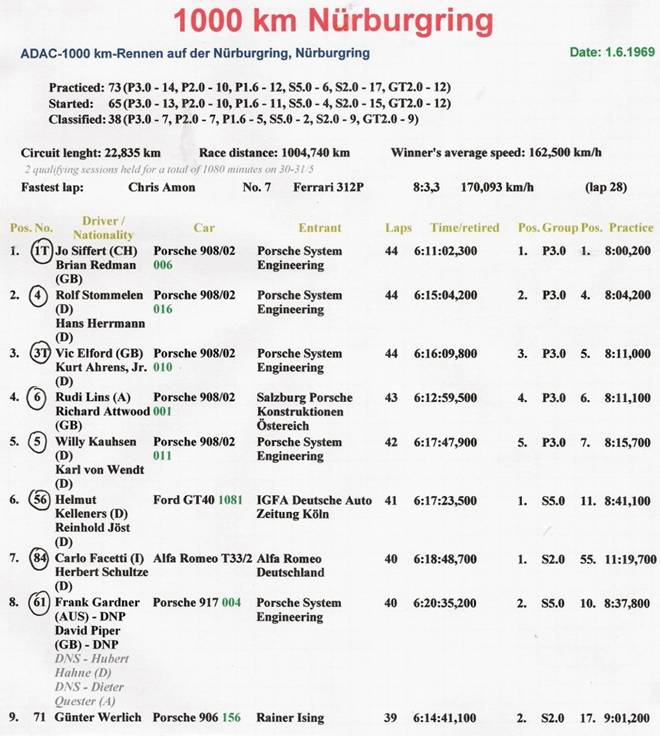Click the fastest lap speed "170,093 km/h"
The width and height of the screenshot is (660, 736).
(497, 187)
